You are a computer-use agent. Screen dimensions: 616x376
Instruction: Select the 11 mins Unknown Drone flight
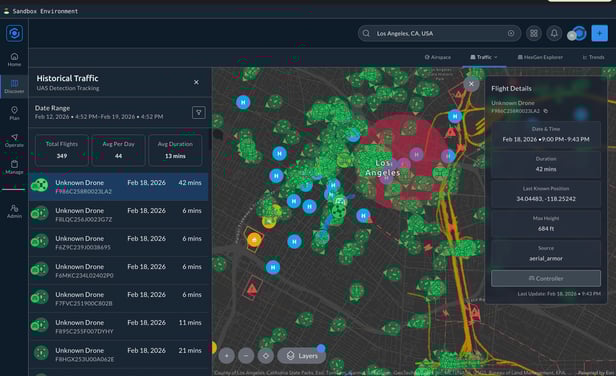[x=119, y=326]
